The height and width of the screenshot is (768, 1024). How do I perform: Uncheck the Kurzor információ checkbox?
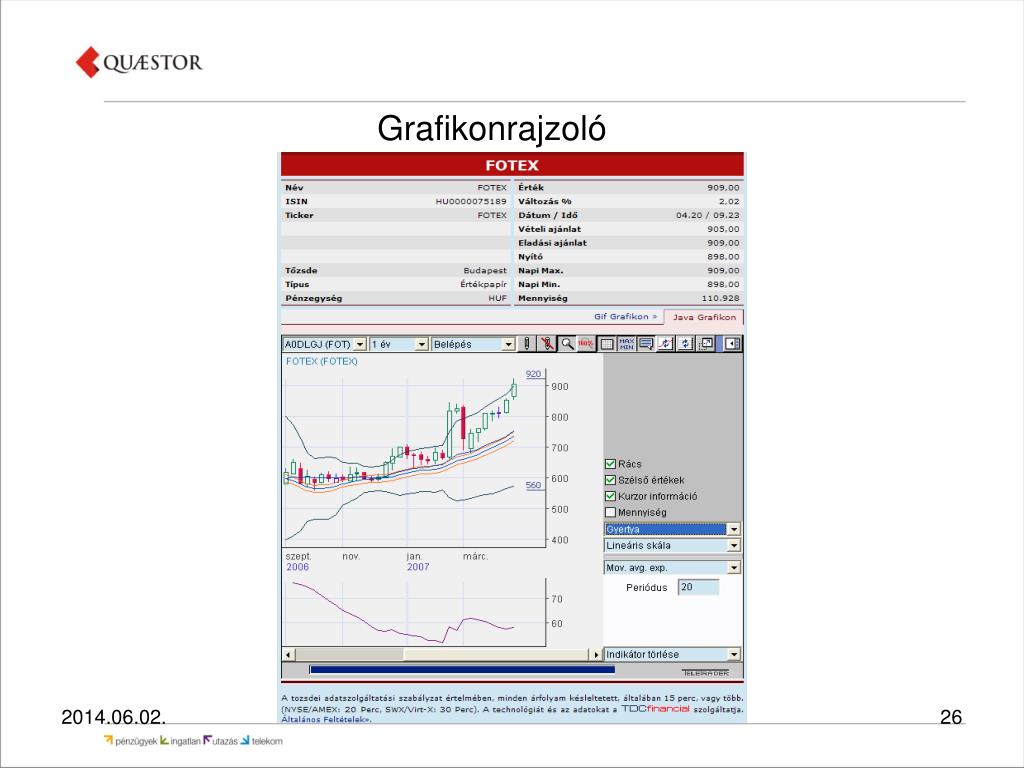(611, 496)
